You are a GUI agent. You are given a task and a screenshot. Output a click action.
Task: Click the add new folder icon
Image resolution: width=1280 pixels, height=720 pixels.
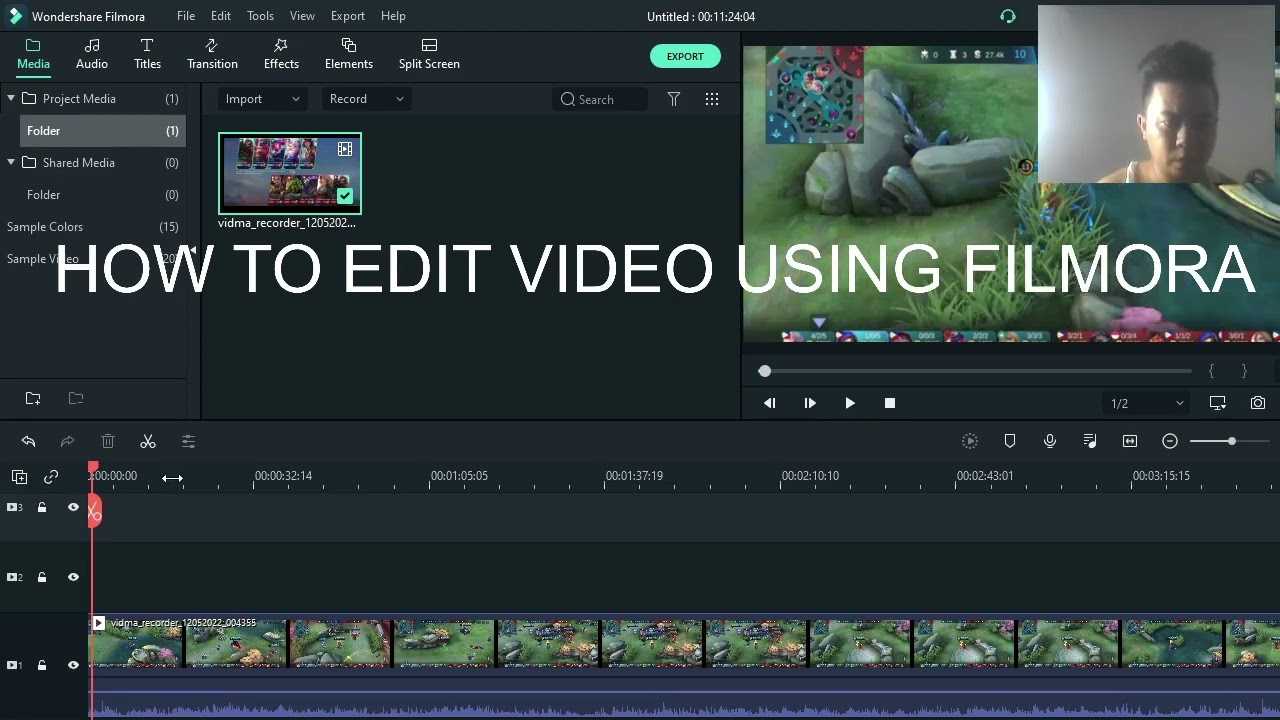[33, 398]
